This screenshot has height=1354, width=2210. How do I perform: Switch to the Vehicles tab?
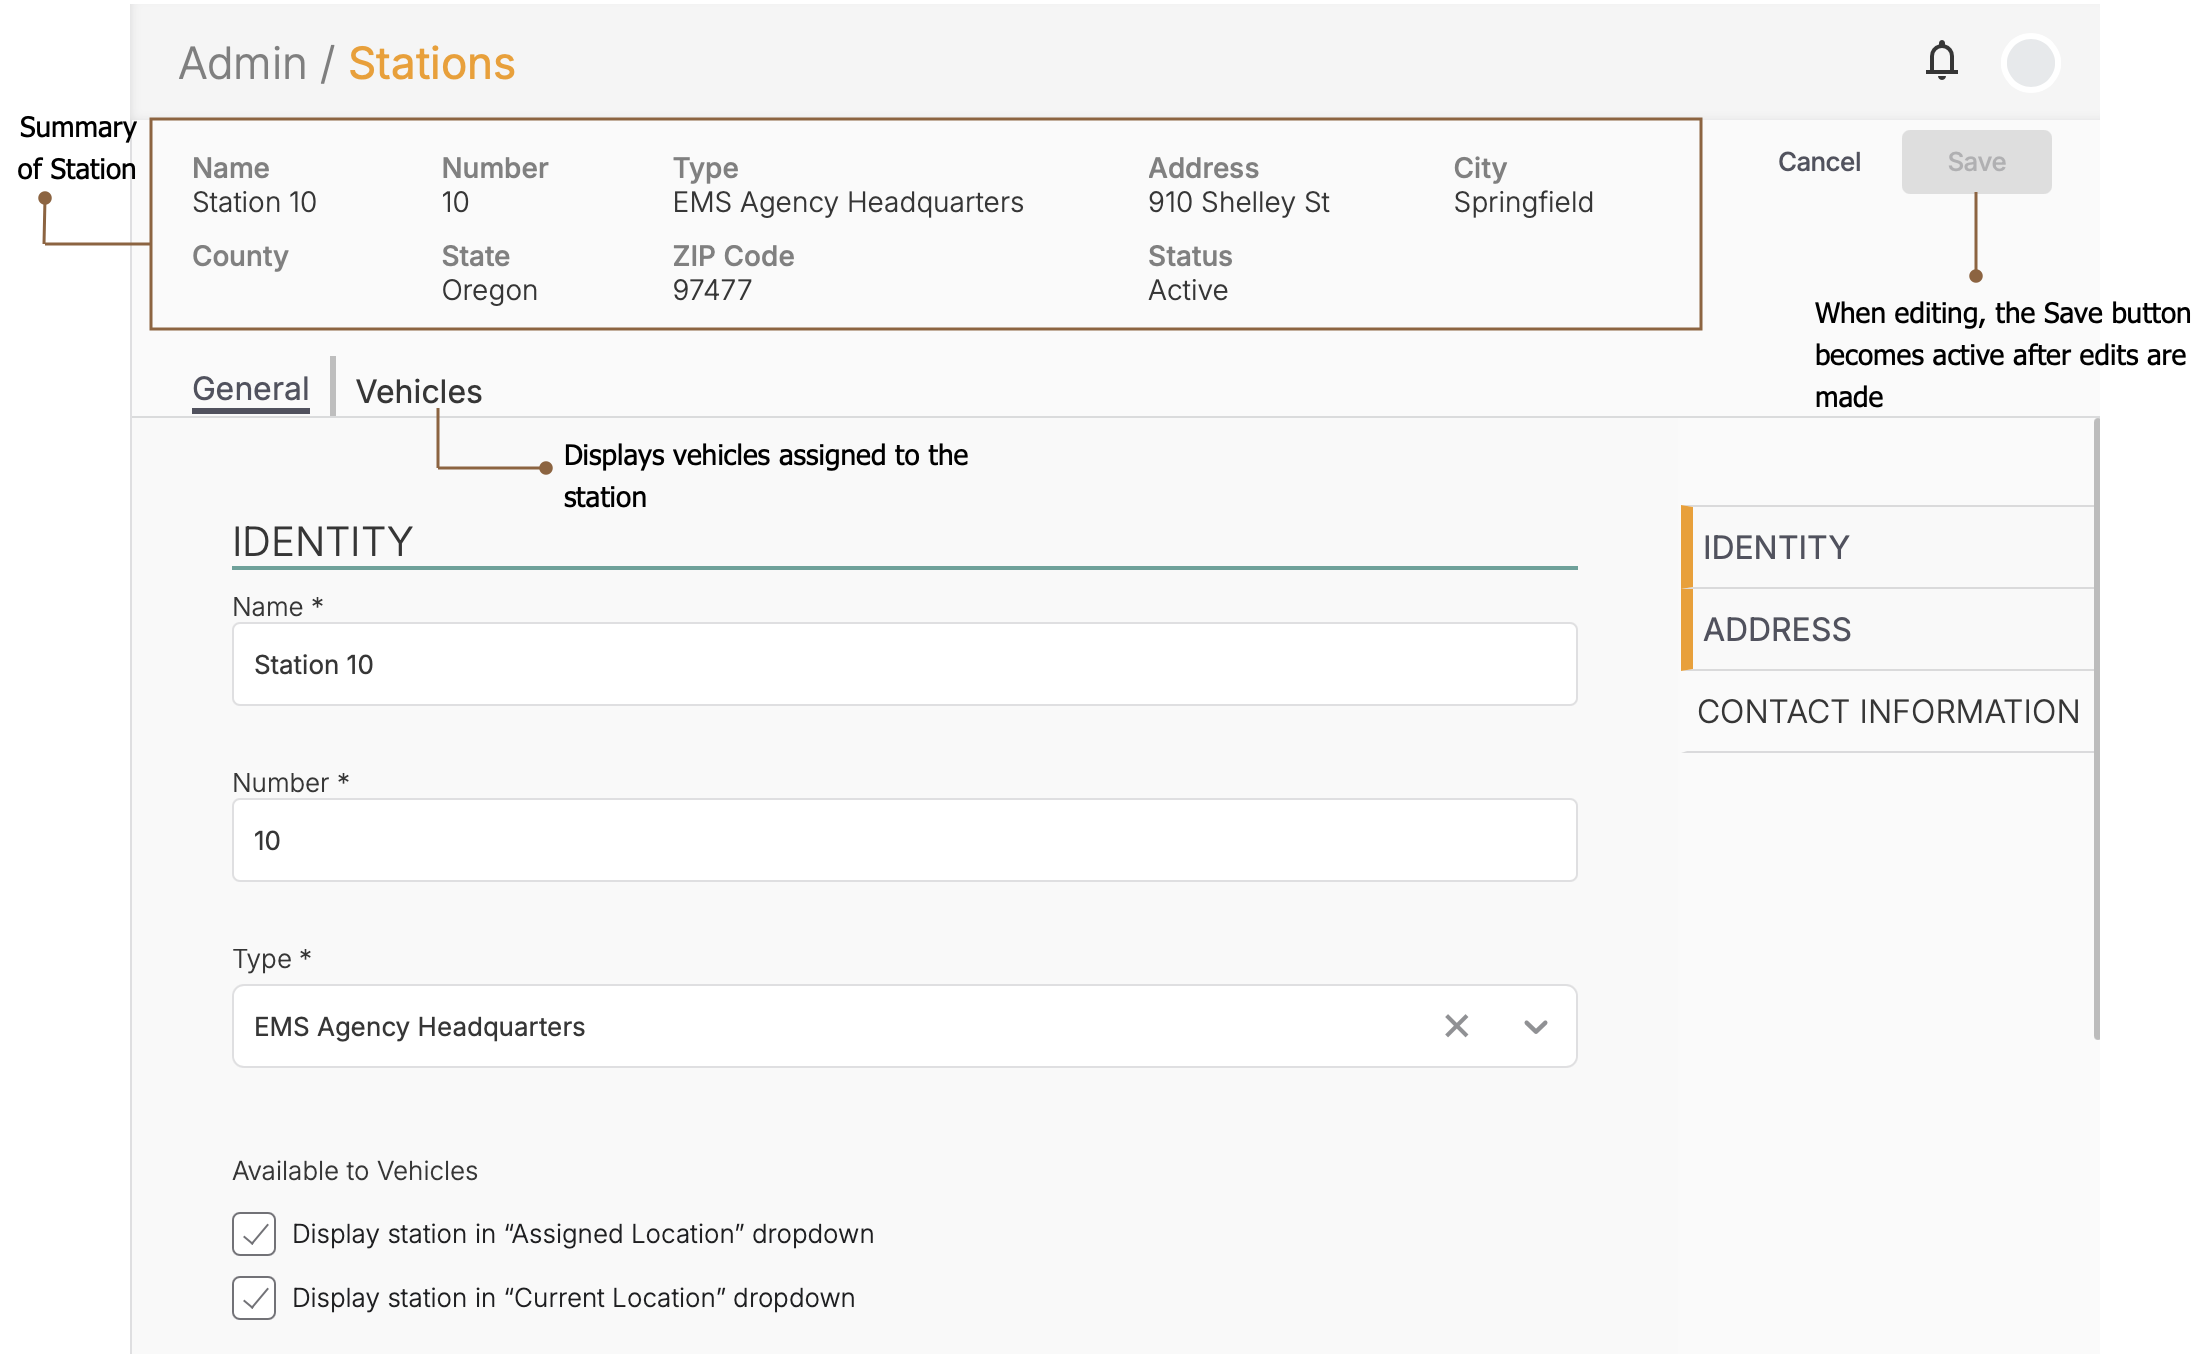tap(419, 391)
